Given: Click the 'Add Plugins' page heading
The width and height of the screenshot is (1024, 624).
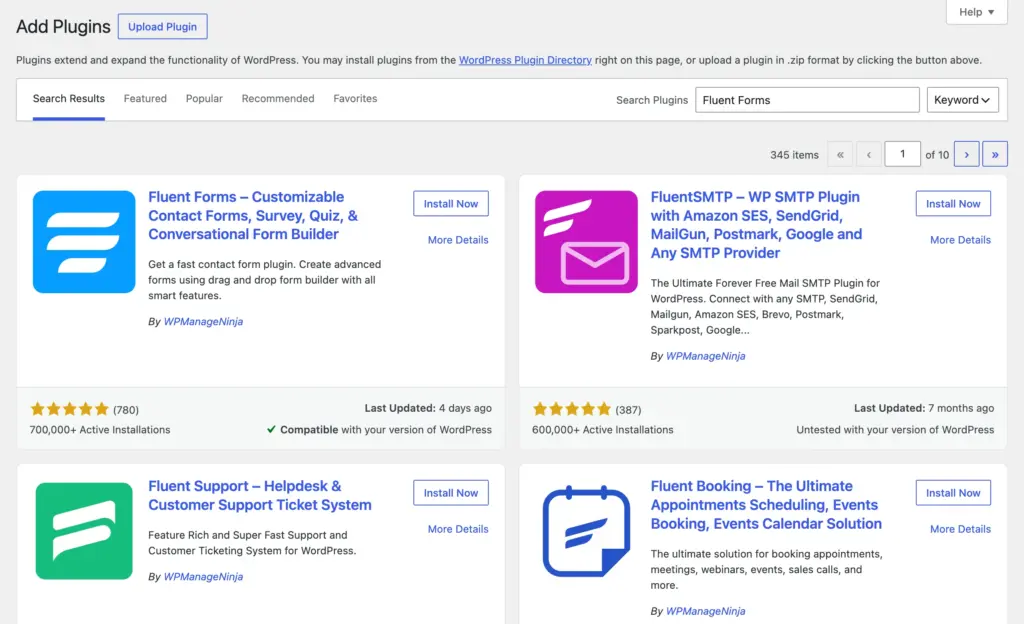Looking at the screenshot, I should (63, 27).
